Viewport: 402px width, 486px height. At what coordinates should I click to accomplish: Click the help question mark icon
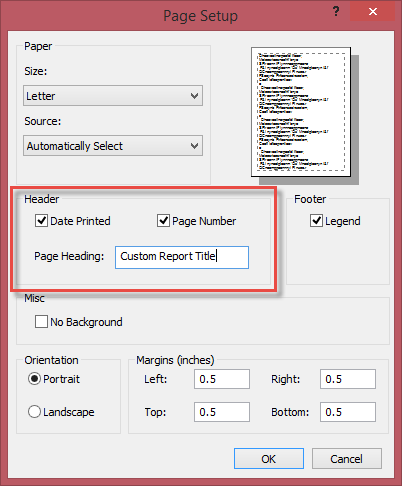click(x=336, y=12)
